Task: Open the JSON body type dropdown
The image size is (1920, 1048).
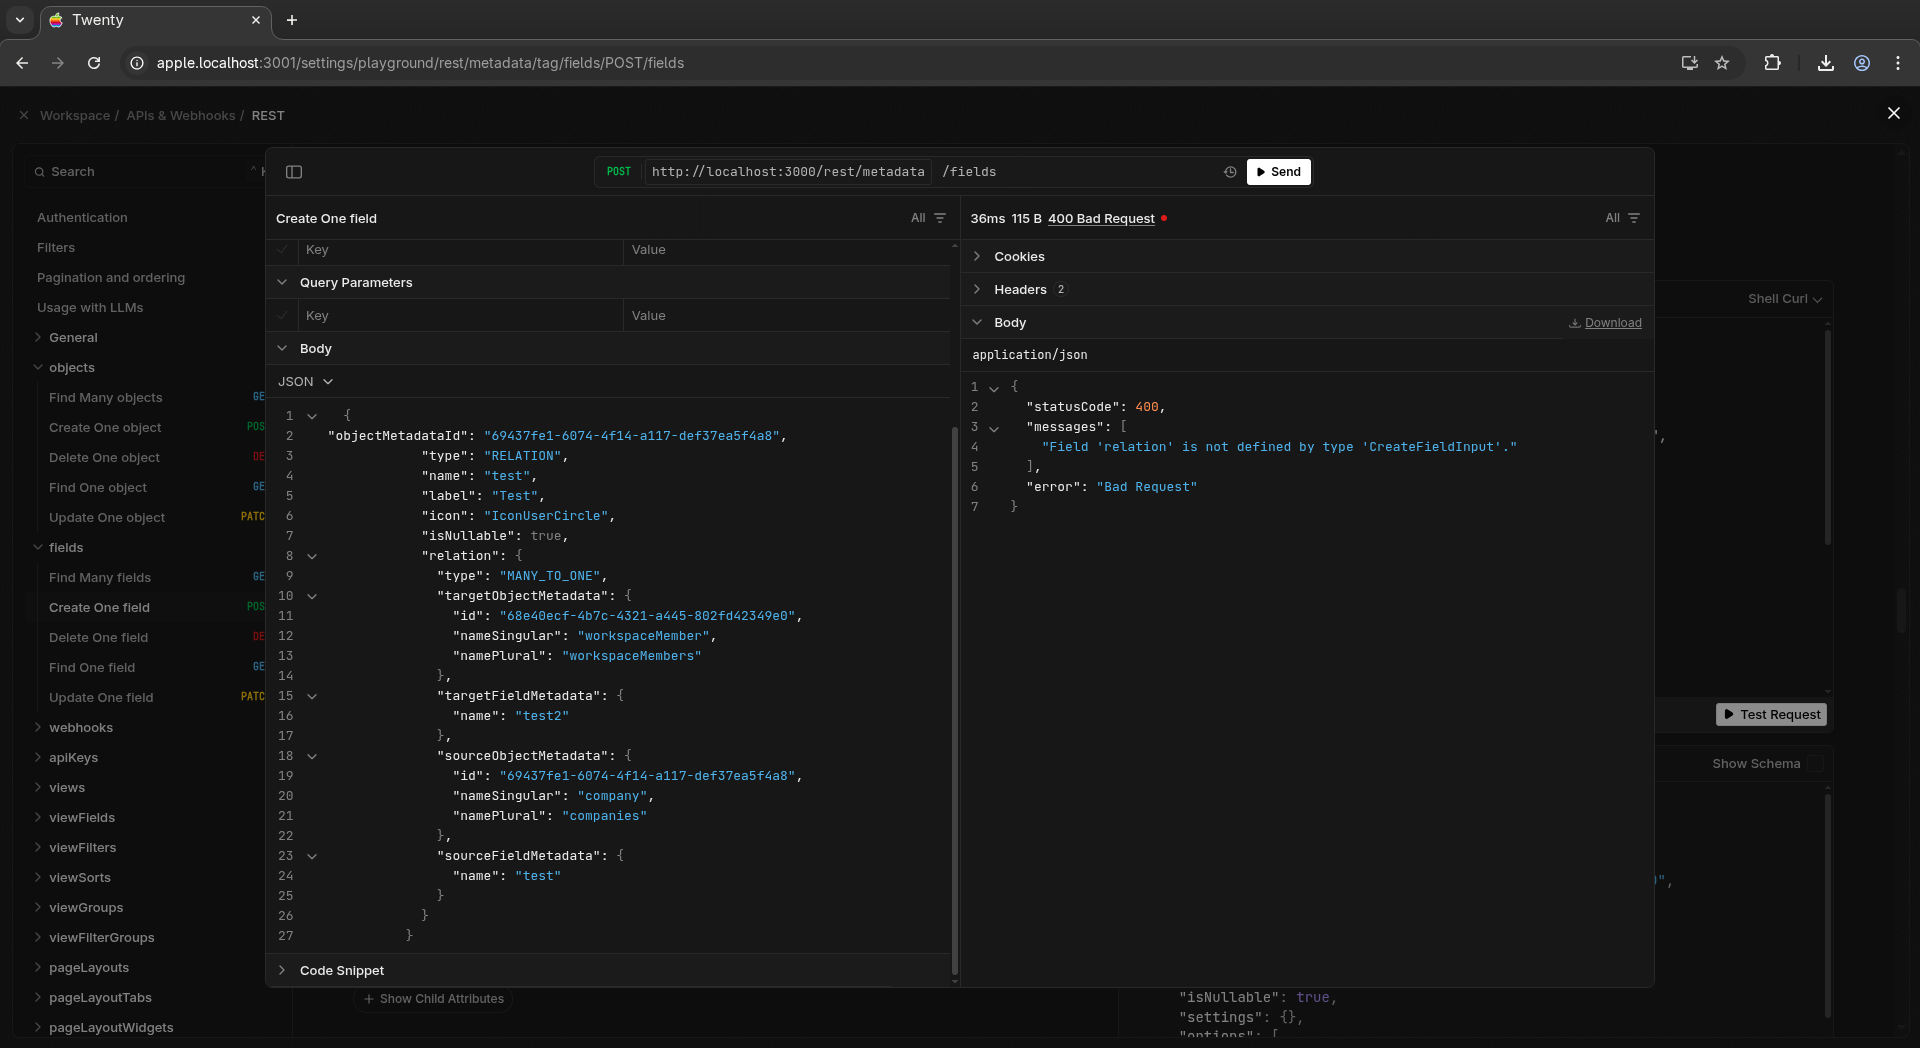Action: click(305, 382)
